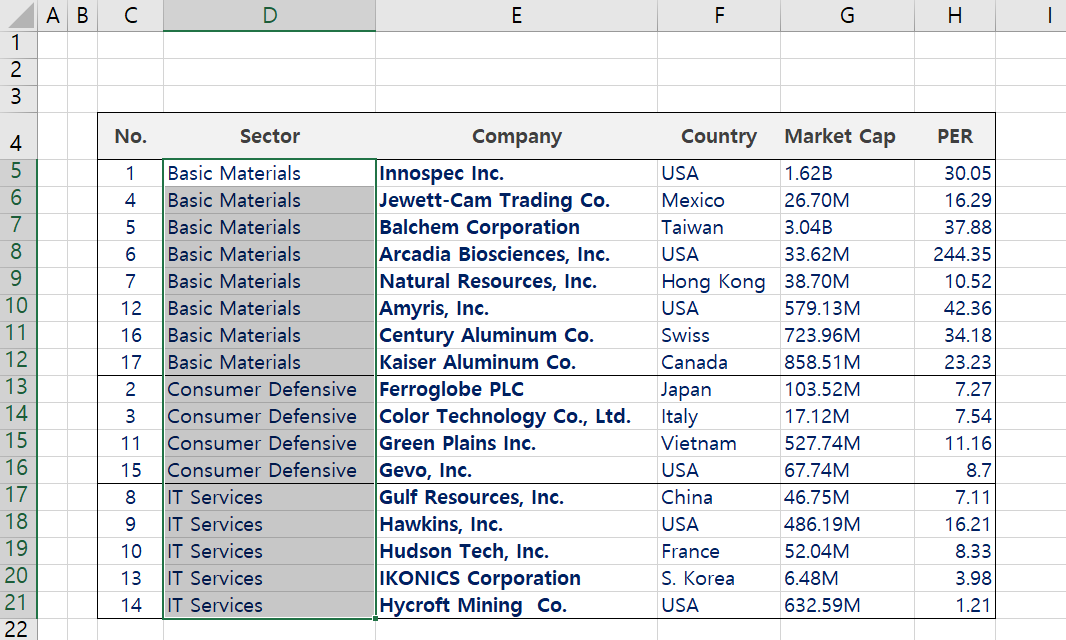Select the Gevo, Inc. cell

(x=517, y=470)
